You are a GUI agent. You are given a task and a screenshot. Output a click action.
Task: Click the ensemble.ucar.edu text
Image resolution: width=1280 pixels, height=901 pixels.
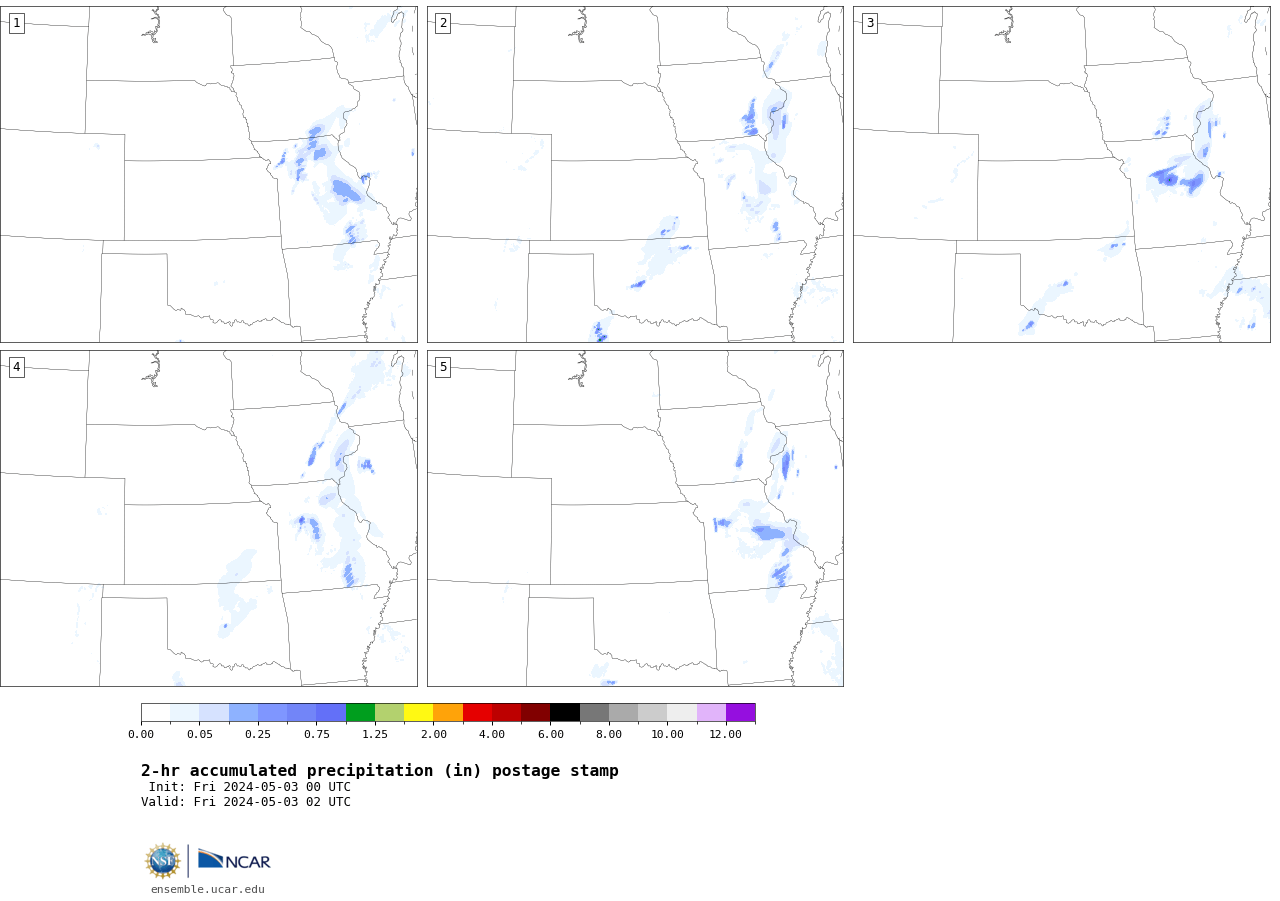tap(208, 889)
